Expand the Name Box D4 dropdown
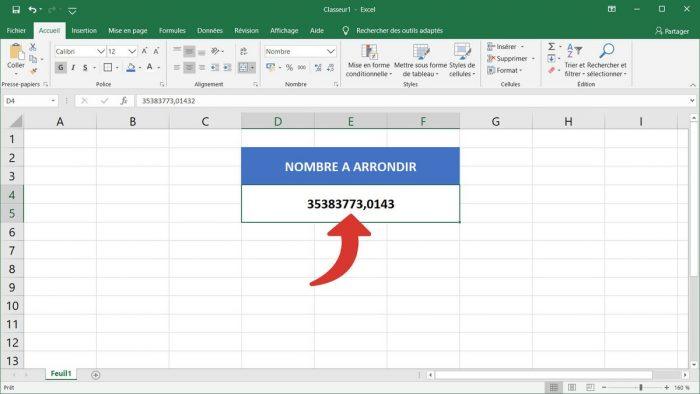This screenshot has width=700, height=394. [x=53, y=101]
